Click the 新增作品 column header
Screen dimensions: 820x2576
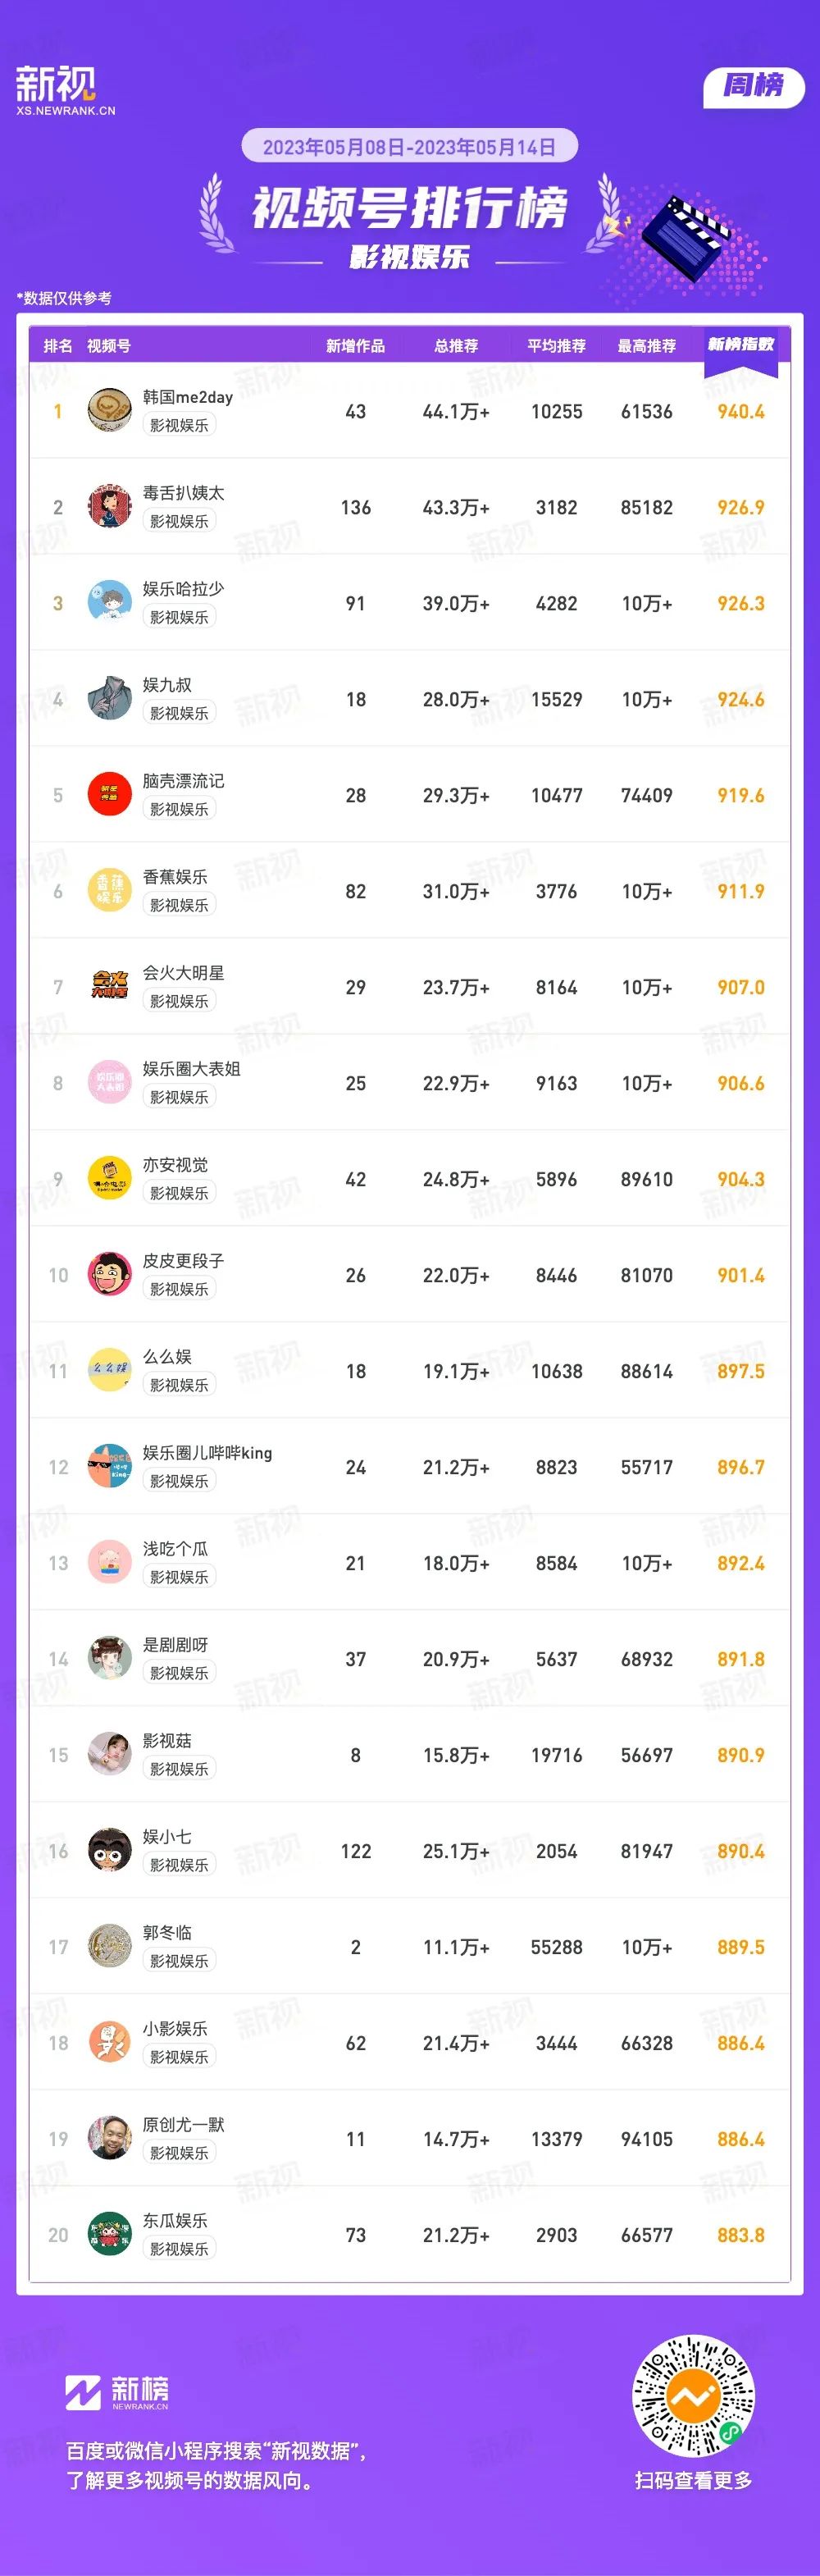tap(355, 346)
